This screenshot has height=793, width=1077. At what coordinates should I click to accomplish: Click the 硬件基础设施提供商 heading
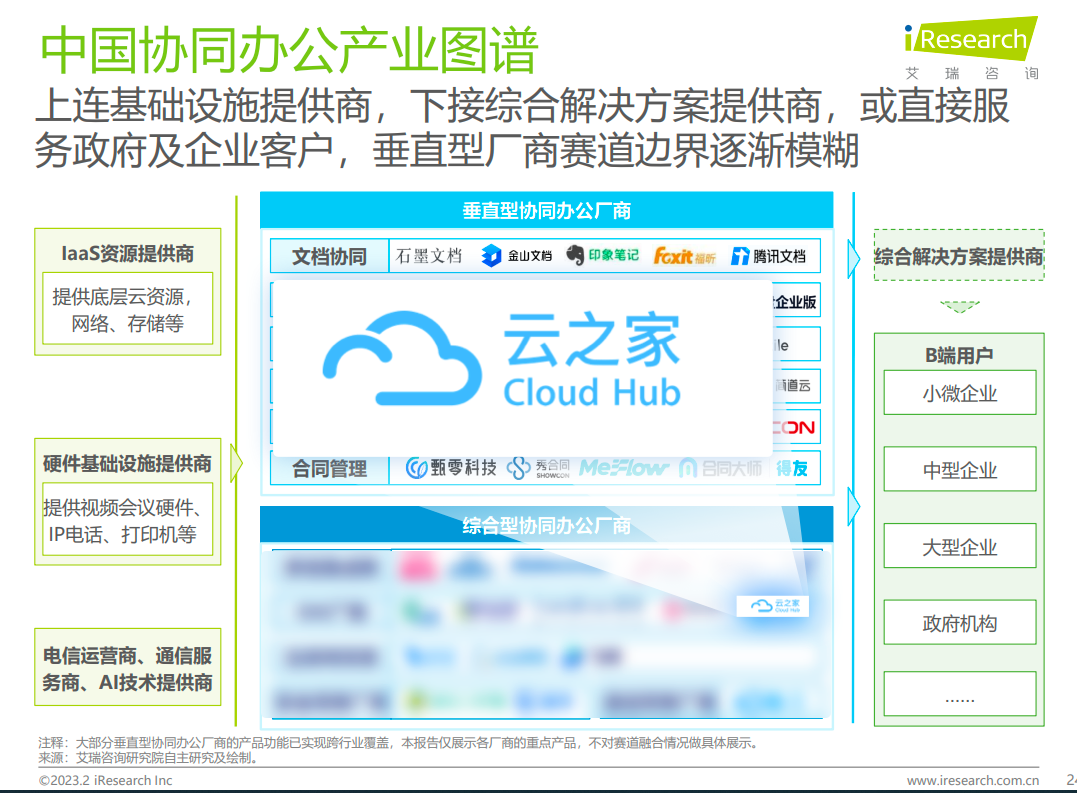128,463
